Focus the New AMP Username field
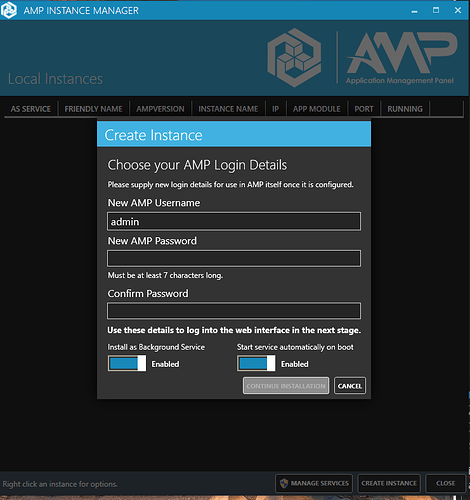This screenshot has width=470, height=500. (x=234, y=221)
